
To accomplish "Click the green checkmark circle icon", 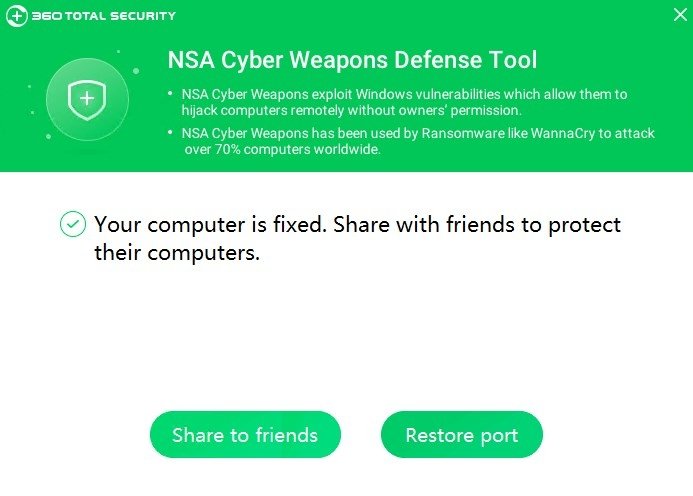I will coord(72,224).
